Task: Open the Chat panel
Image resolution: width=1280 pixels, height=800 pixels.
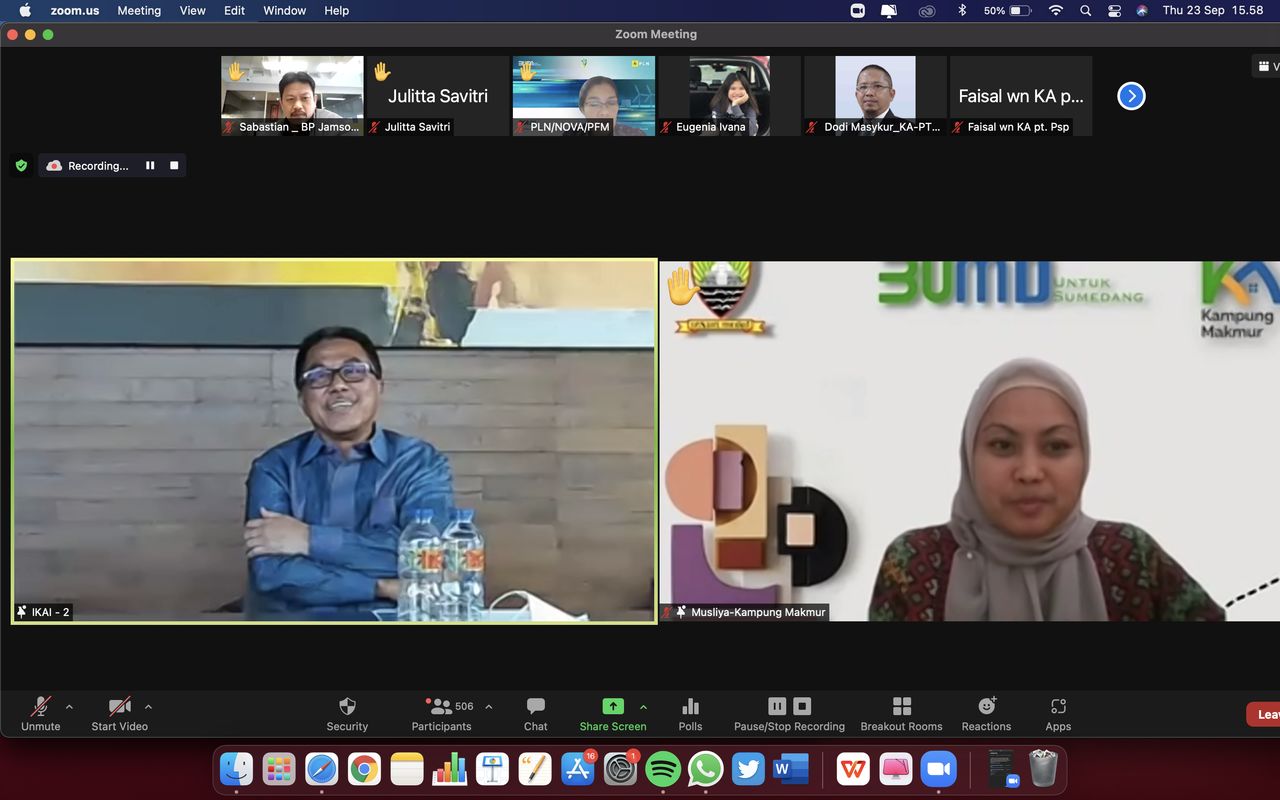Action: pos(536,714)
